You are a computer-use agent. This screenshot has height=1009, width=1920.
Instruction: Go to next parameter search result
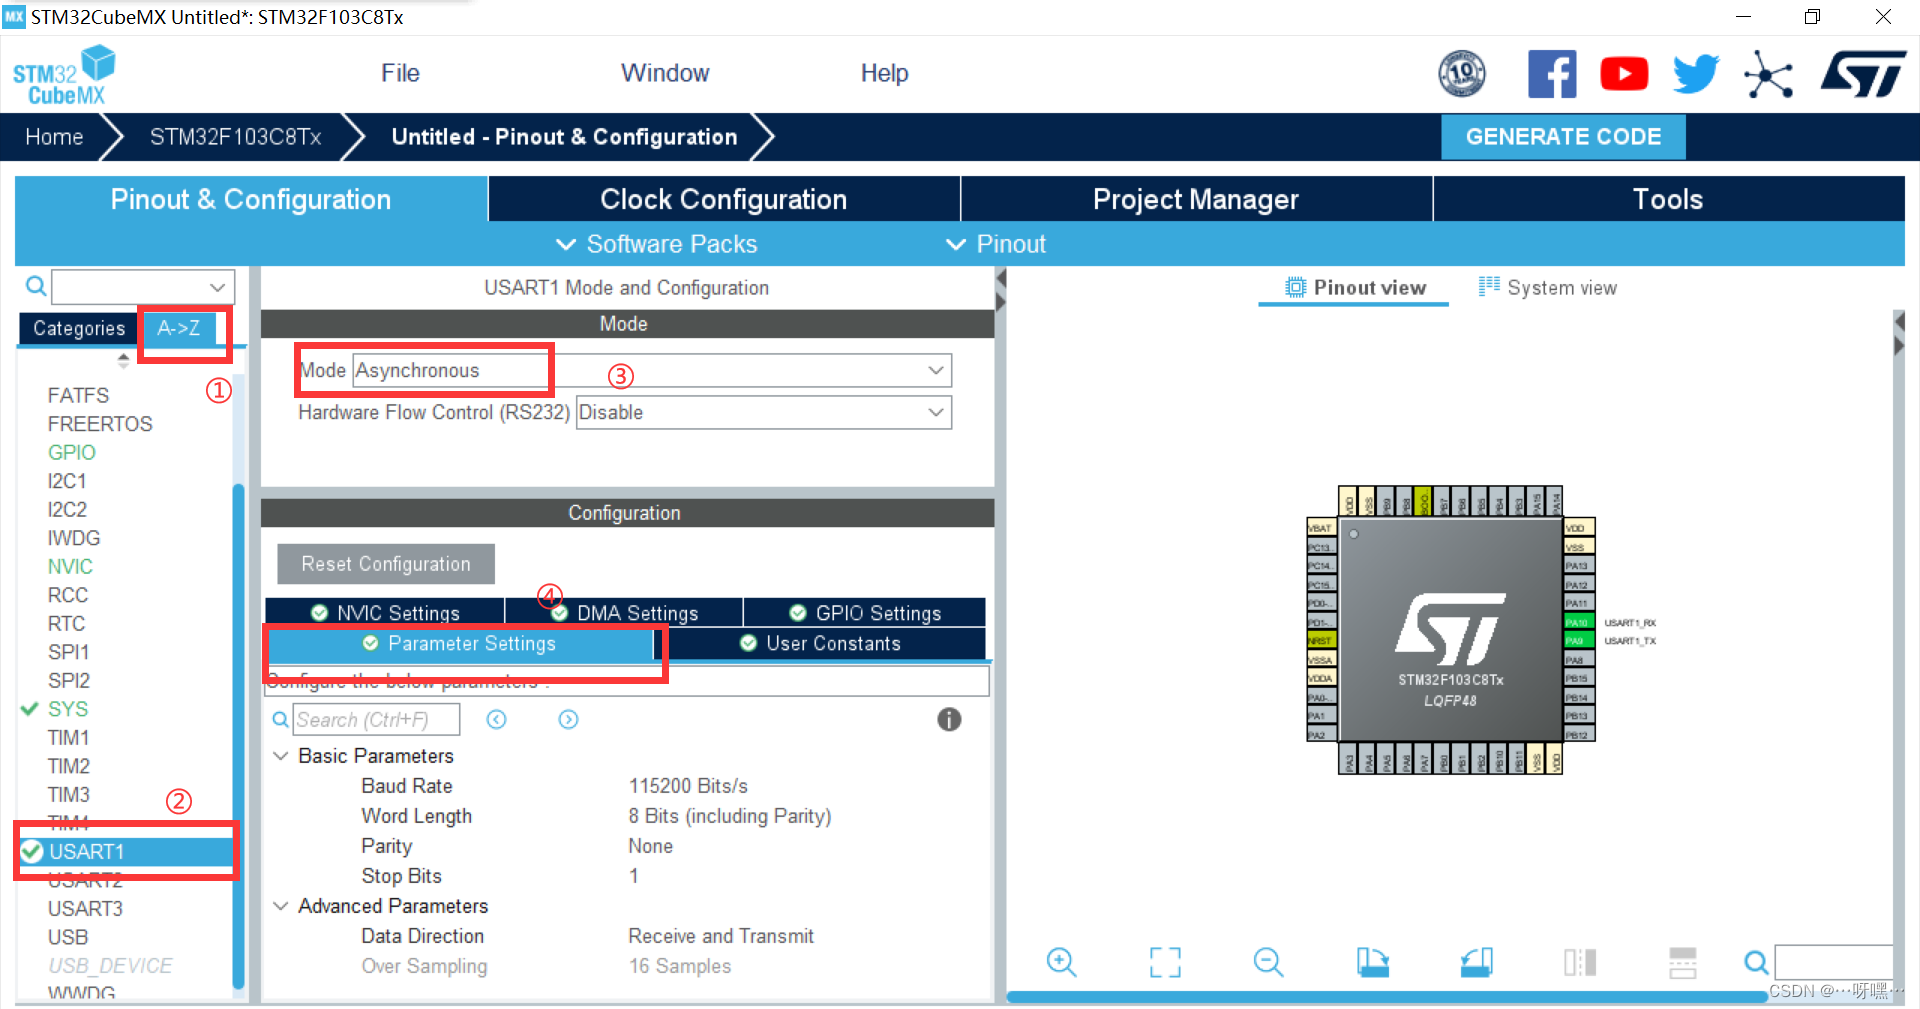click(x=568, y=720)
